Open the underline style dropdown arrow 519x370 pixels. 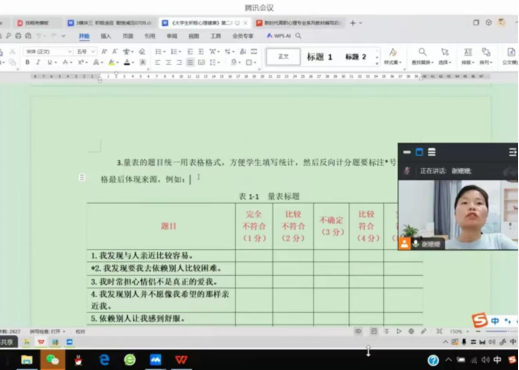pyautogui.click(x=55, y=62)
